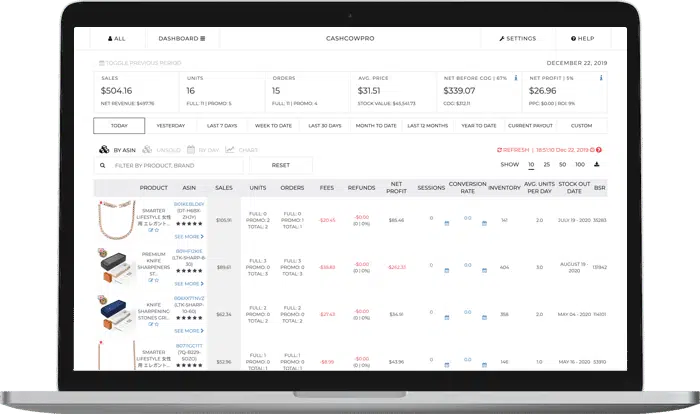Image resolution: width=700 pixels, height=414 pixels.
Task: Switch to CHART view icon
Action: pyautogui.click(x=229, y=149)
